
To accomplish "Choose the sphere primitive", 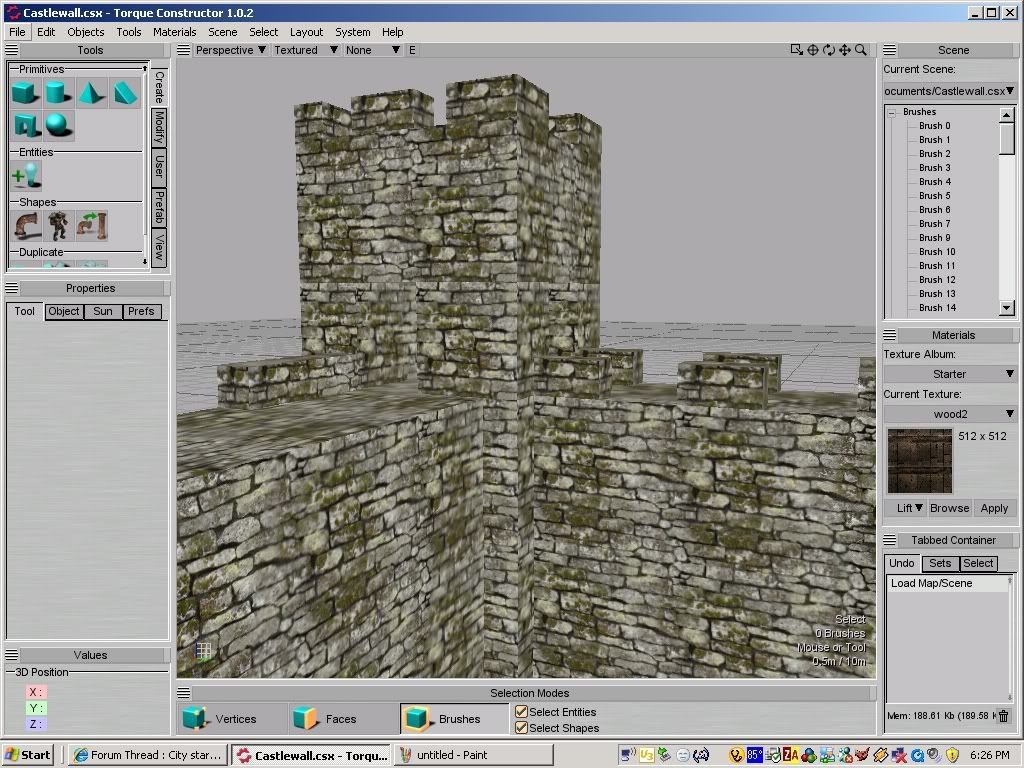I will point(58,124).
